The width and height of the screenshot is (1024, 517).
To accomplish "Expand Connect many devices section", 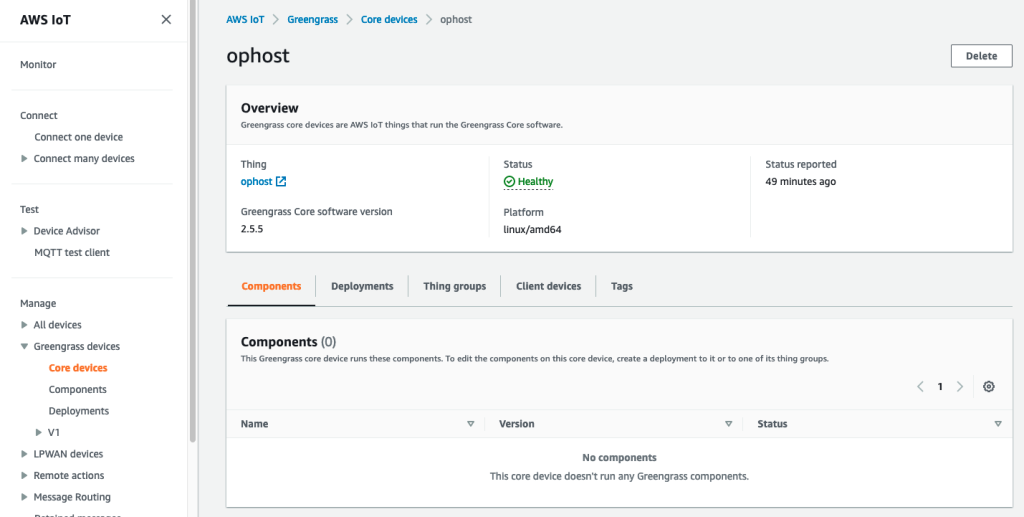I will [x=24, y=159].
